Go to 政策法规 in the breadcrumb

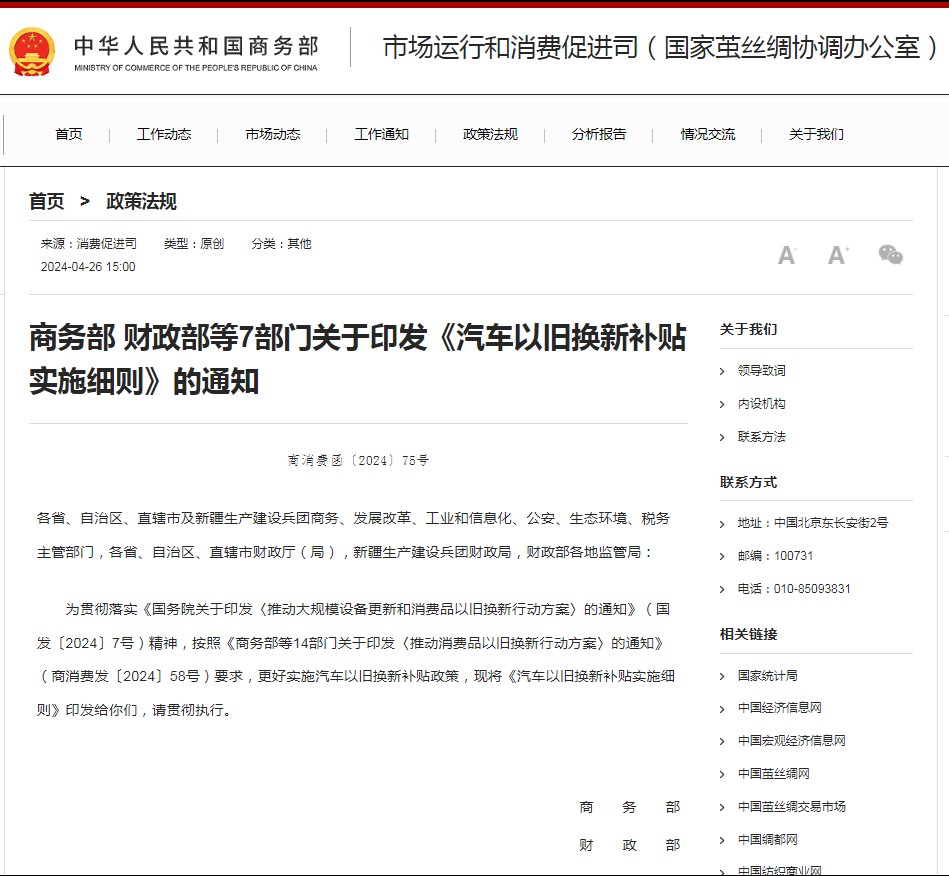[142, 202]
